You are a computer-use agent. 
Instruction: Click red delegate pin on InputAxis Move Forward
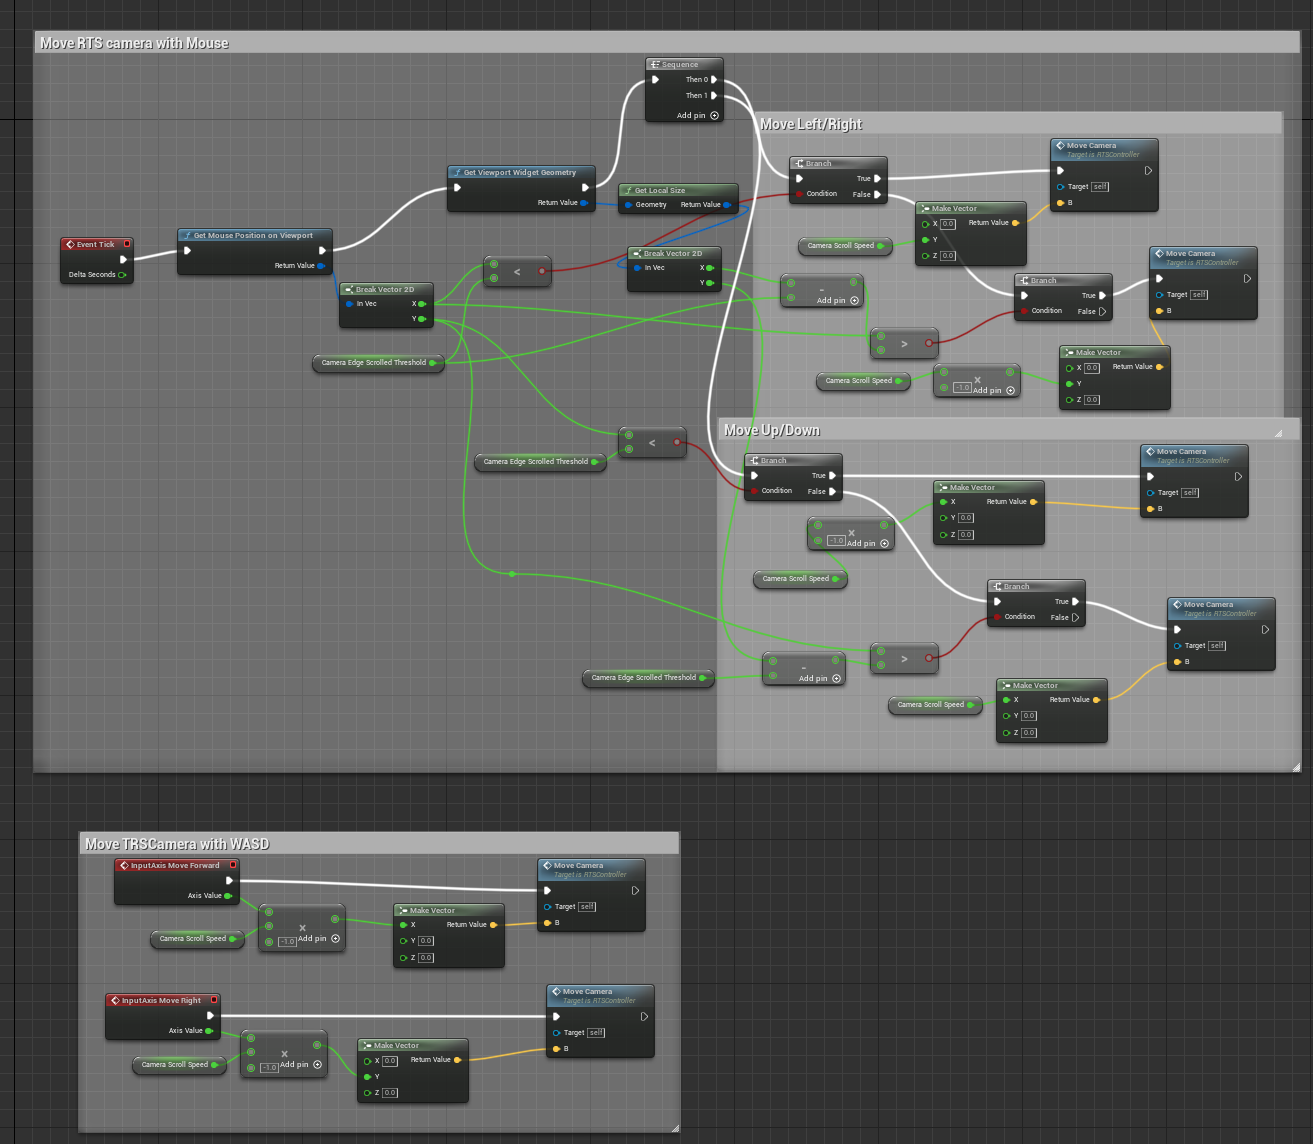tap(233, 866)
